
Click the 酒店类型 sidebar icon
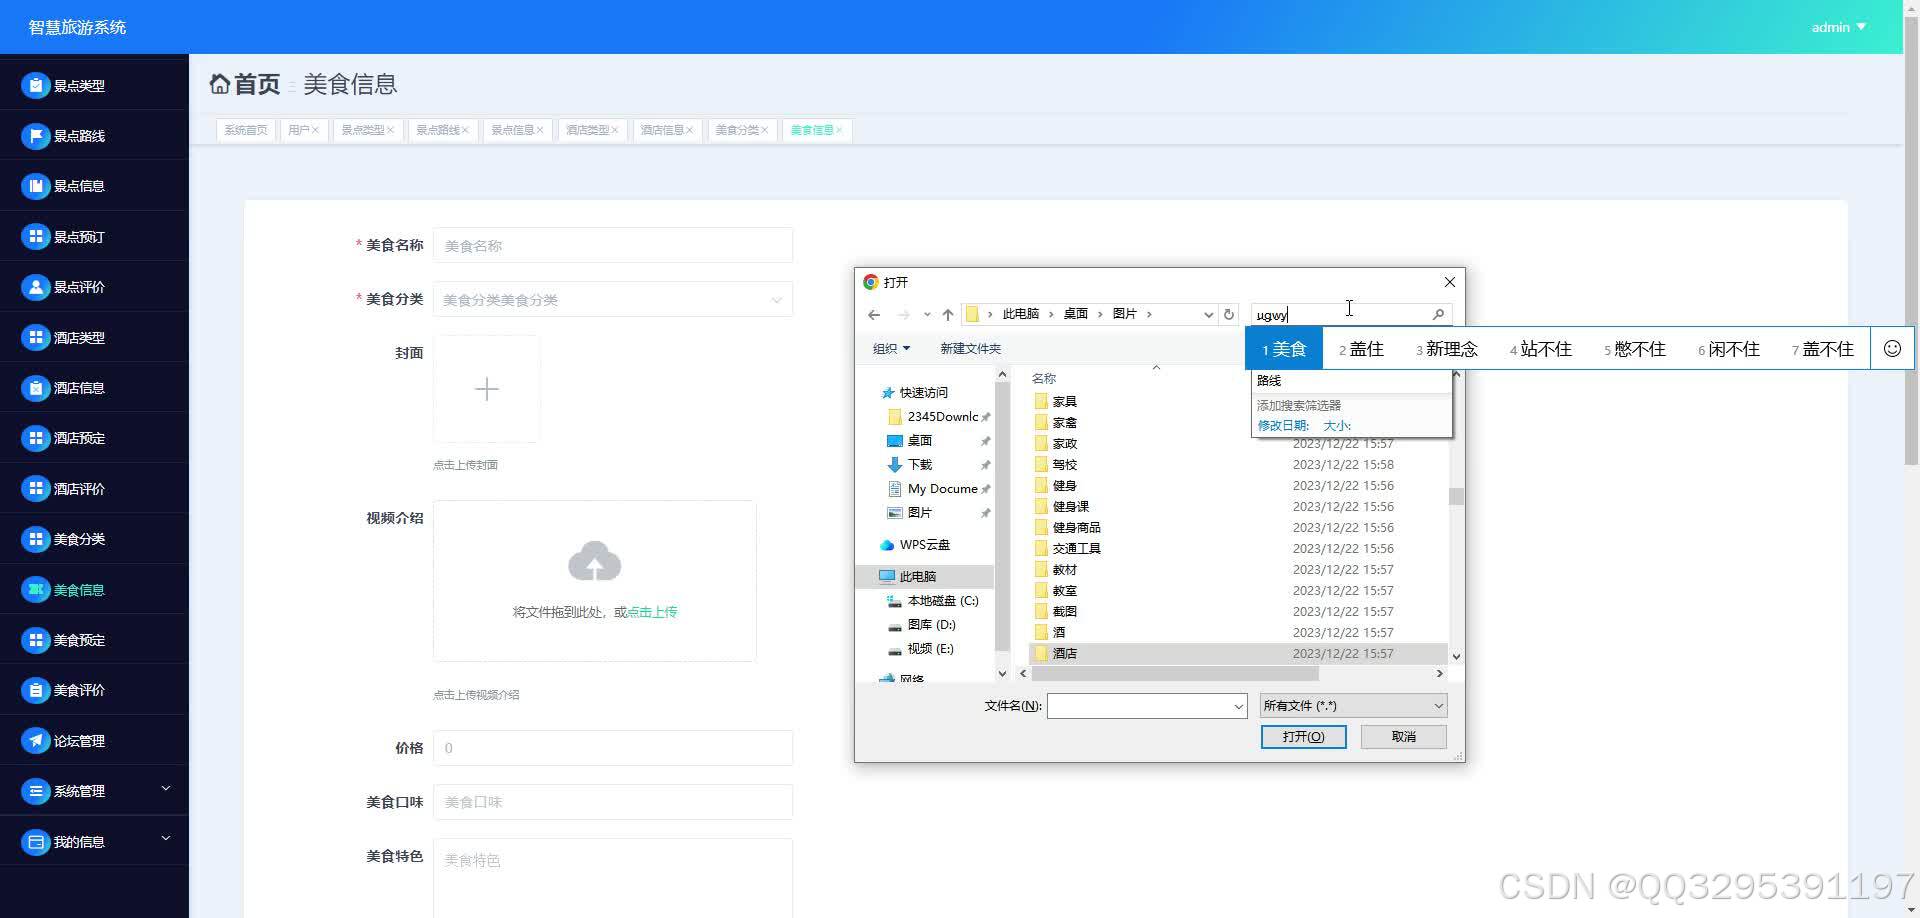(36, 338)
